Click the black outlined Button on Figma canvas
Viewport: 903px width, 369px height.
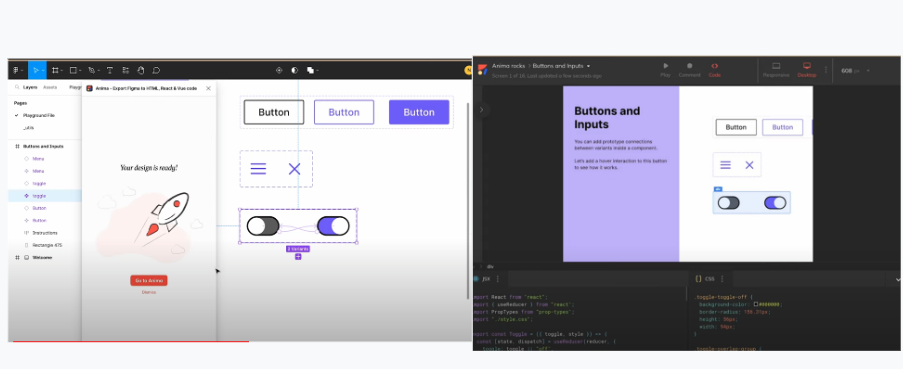(274, 112)
